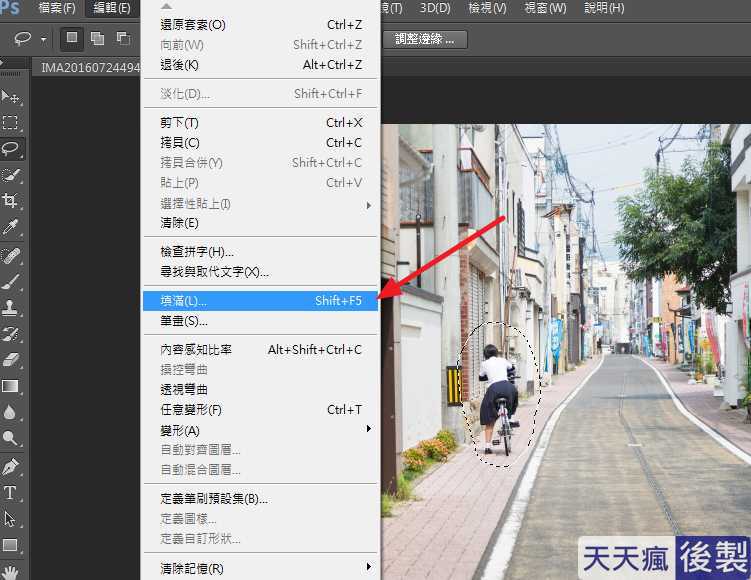Select the Path Selection tool
The image size is (751, 580).
pyautogui.click(x=11, y=519)
